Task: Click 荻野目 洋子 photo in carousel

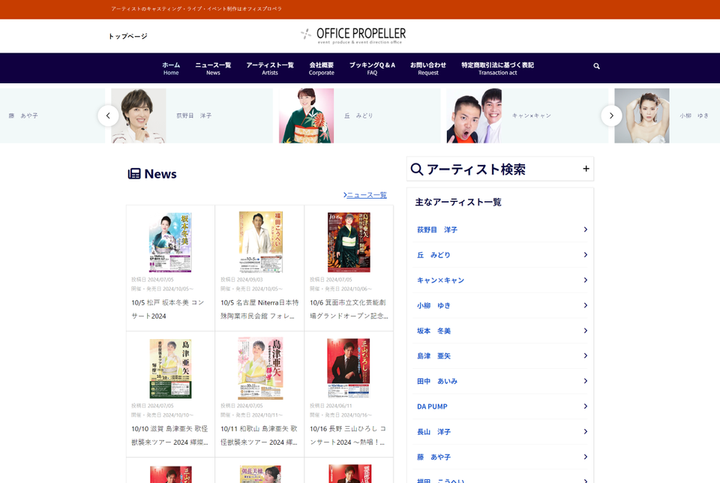Action: (x=138, y=116)
